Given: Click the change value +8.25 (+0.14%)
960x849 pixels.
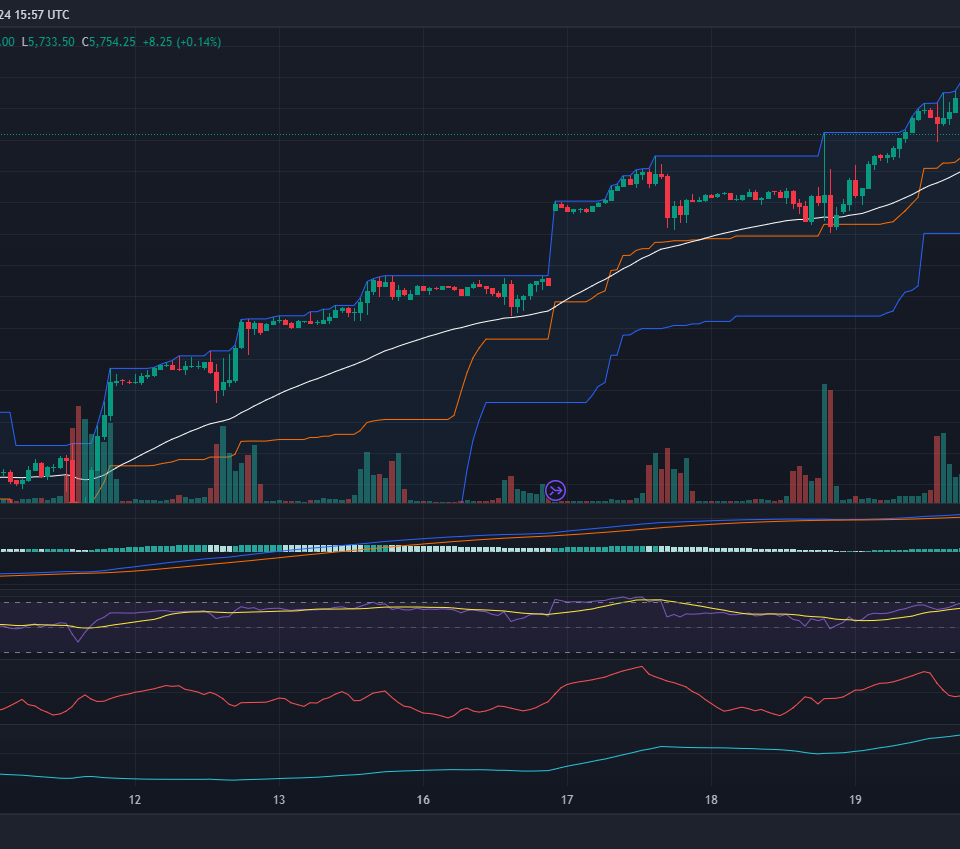Looking at the screenshot, I should pos(182,42).
